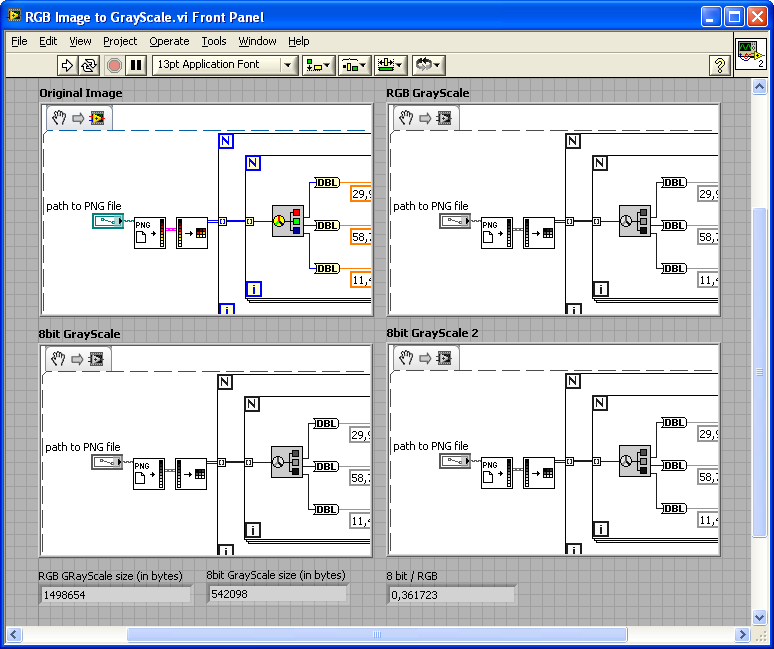The width and height of the screenshot is (774, 649).
Task: Click Read PNG File icon in RGB GrayScale
Action: coord(496,233)
